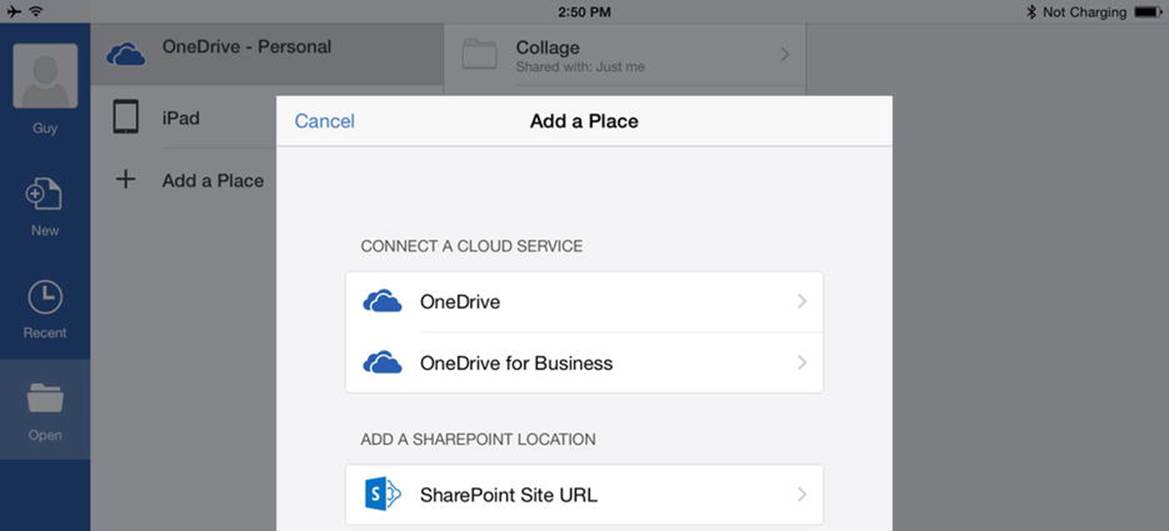1169x531 pixels.
Task: Click the Bluetooth status icon
Action: click(x=1031, y=12)
